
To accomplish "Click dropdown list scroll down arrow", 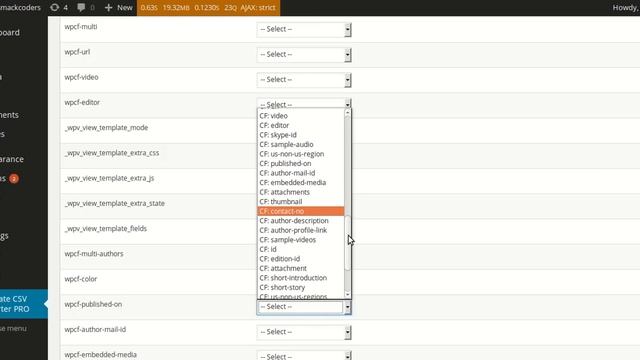I will (x=348, y=294).
